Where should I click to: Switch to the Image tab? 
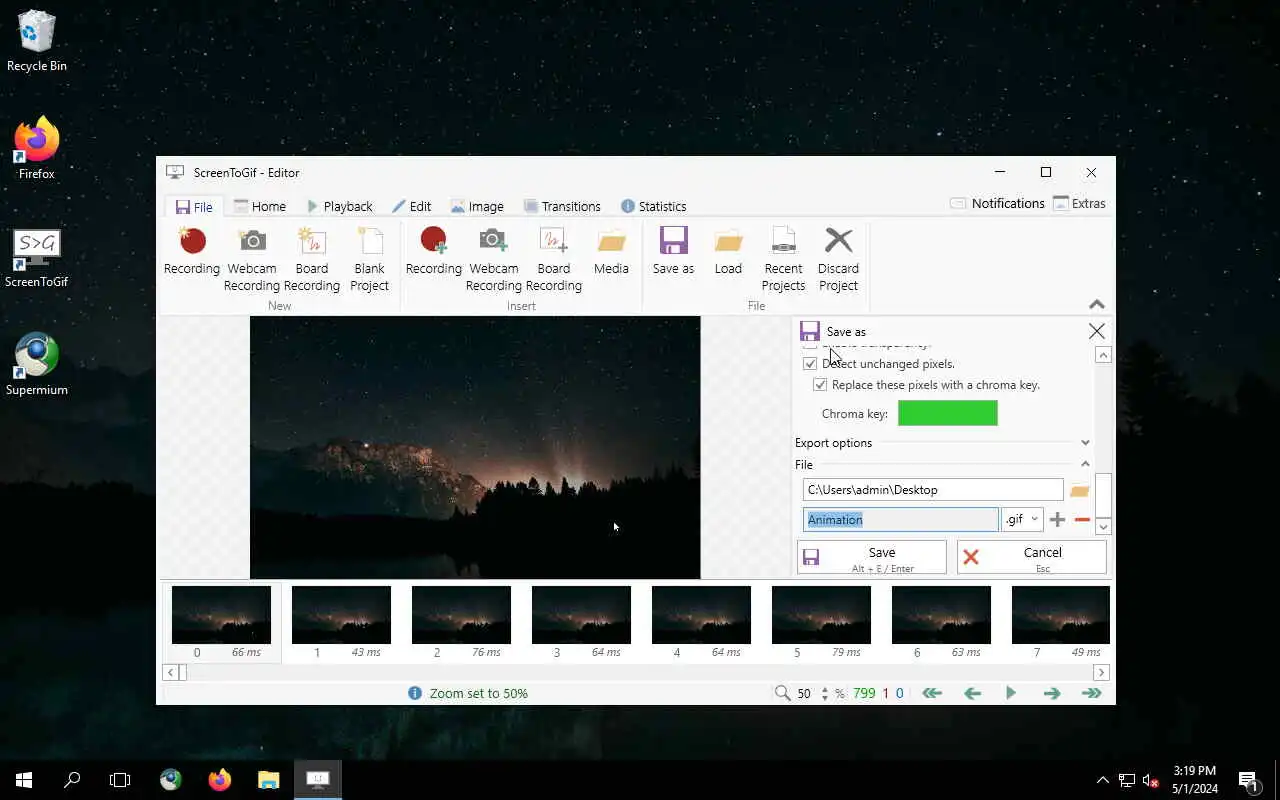coord(477,206)
